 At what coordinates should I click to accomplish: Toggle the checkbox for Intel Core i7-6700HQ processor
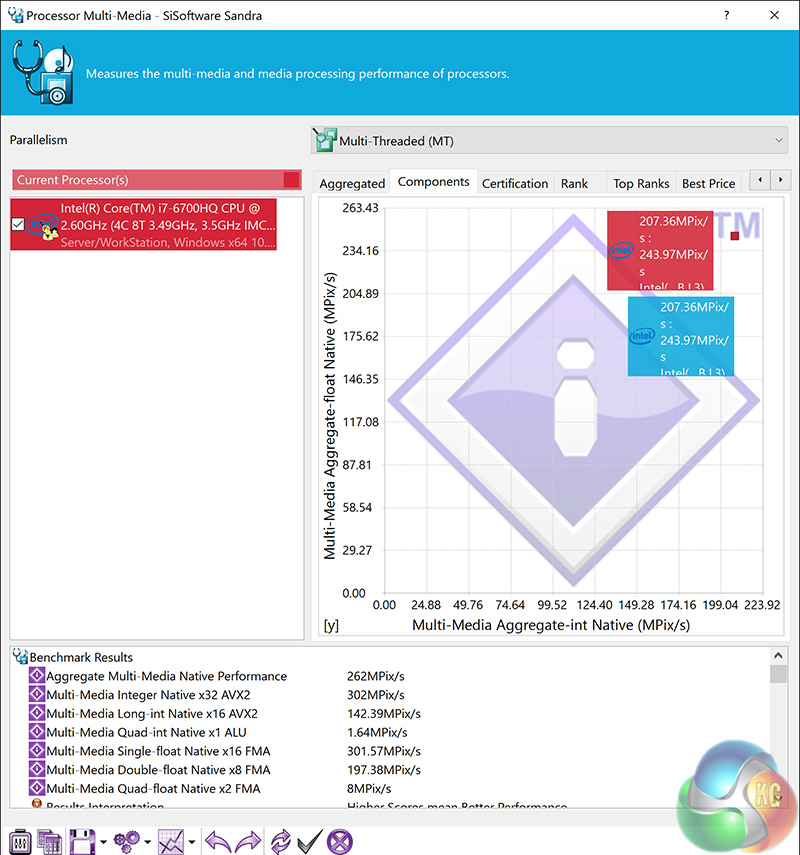18,224
